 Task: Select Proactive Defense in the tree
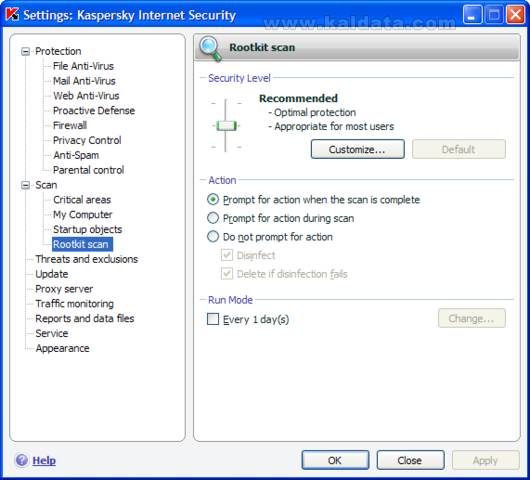[x=94, y=111]
